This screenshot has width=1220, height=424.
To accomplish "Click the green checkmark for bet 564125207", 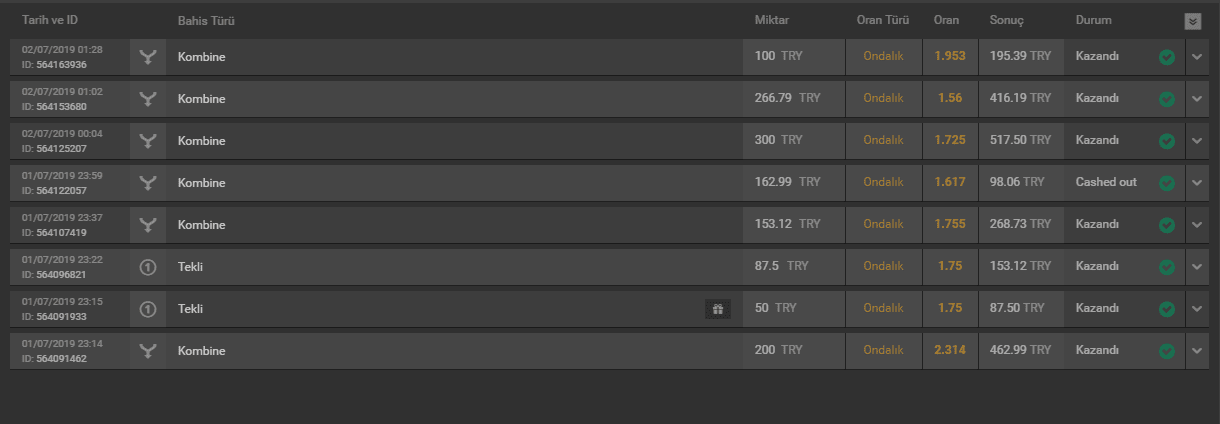I will (1166, 141).
